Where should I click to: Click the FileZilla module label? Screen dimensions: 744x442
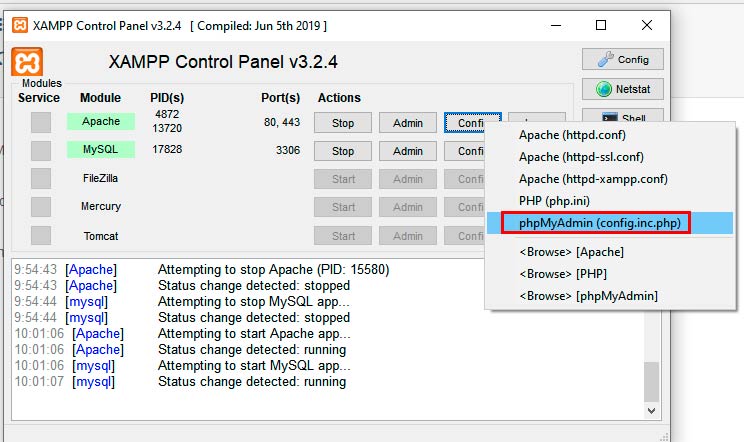click(x=101, y=178)
